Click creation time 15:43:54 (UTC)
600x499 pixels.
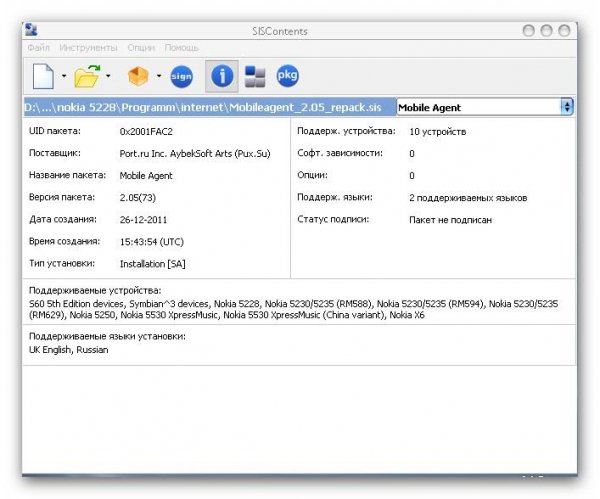point(152,242)
